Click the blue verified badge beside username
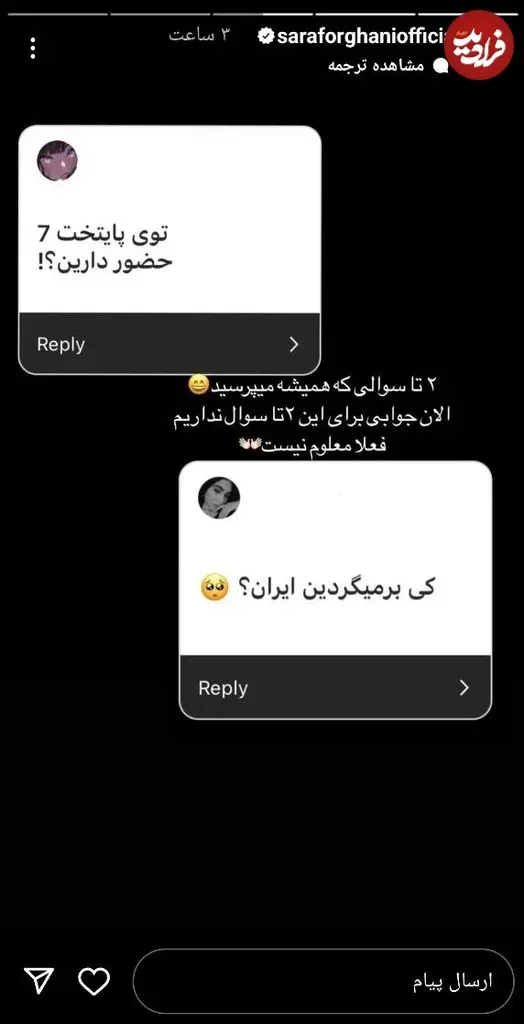The image size is (524, 1024). point(266,36)
